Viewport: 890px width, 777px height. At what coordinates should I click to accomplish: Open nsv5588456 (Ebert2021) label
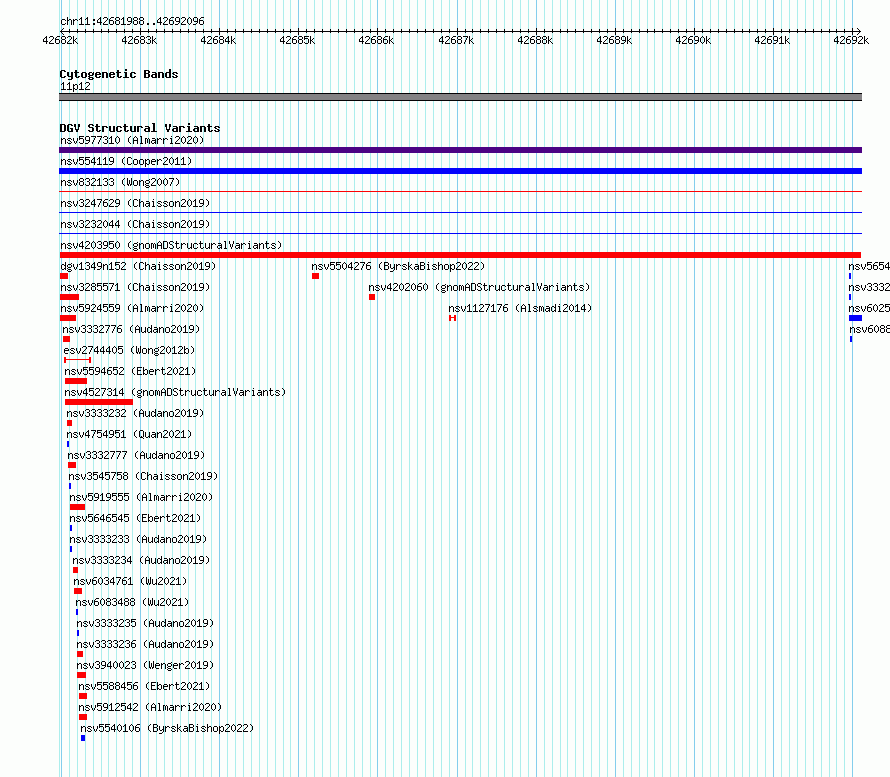(144, 686)
